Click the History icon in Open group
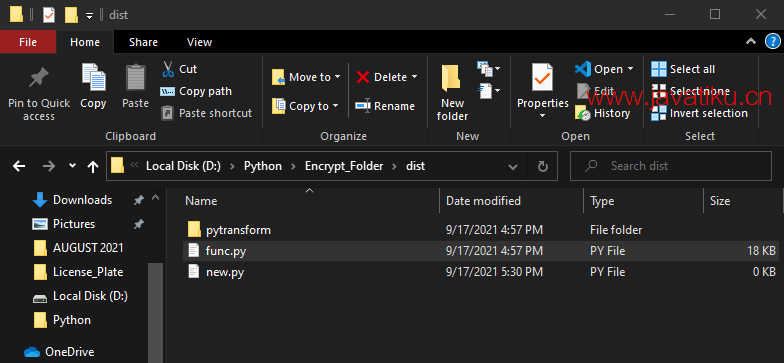This screenshot has width=784, height=363. (583, 113)
